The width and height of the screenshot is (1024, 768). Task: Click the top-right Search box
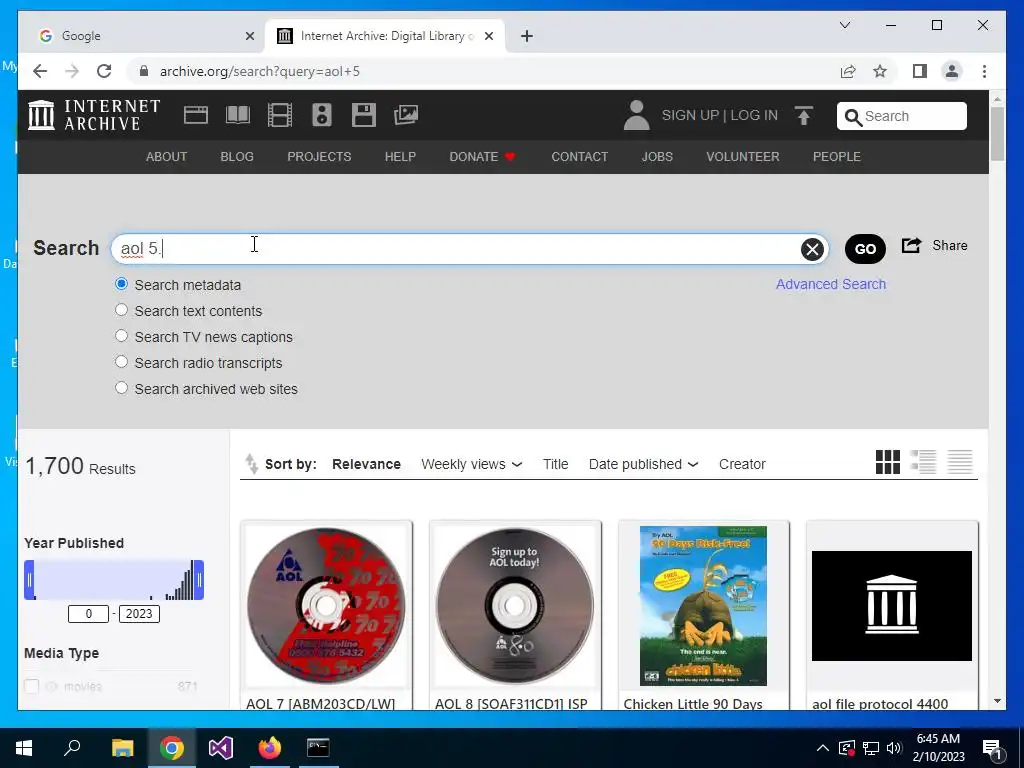902,116
